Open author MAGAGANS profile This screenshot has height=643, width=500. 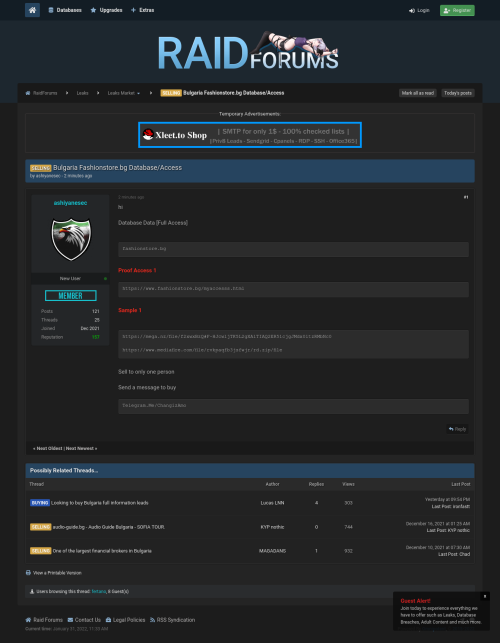[272, 551]
